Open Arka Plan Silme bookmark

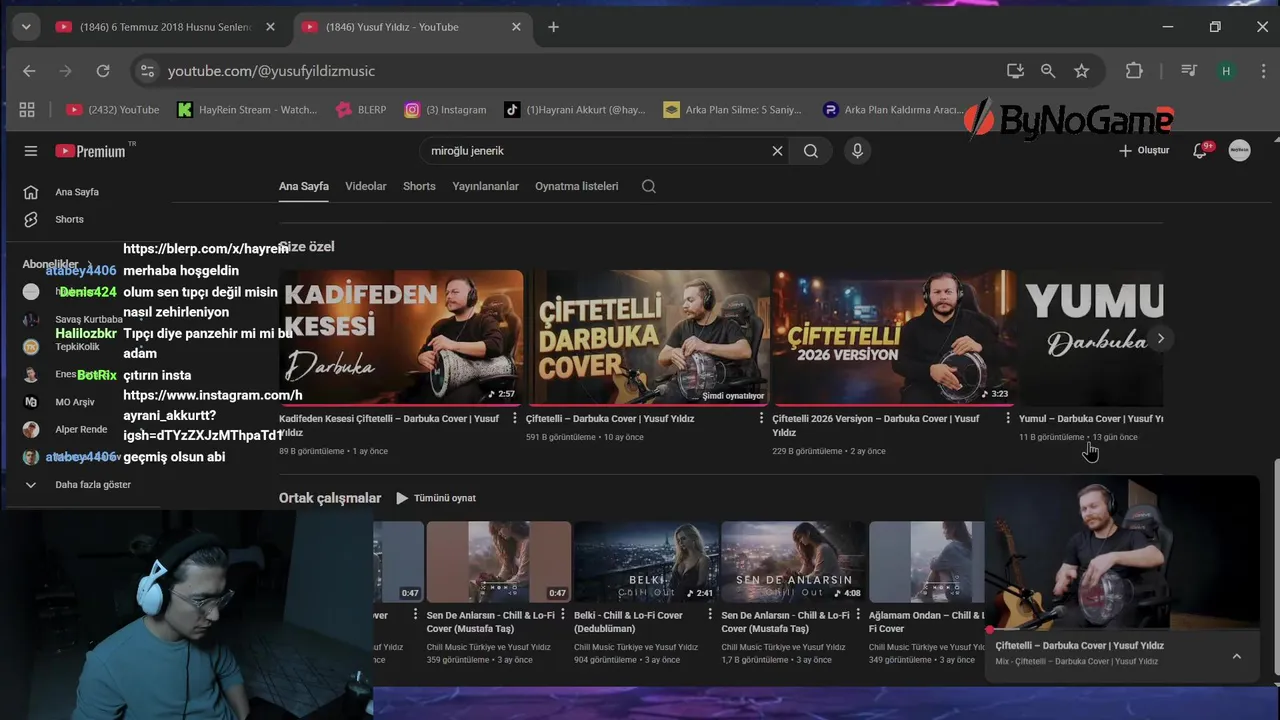(x=732, y=110)
